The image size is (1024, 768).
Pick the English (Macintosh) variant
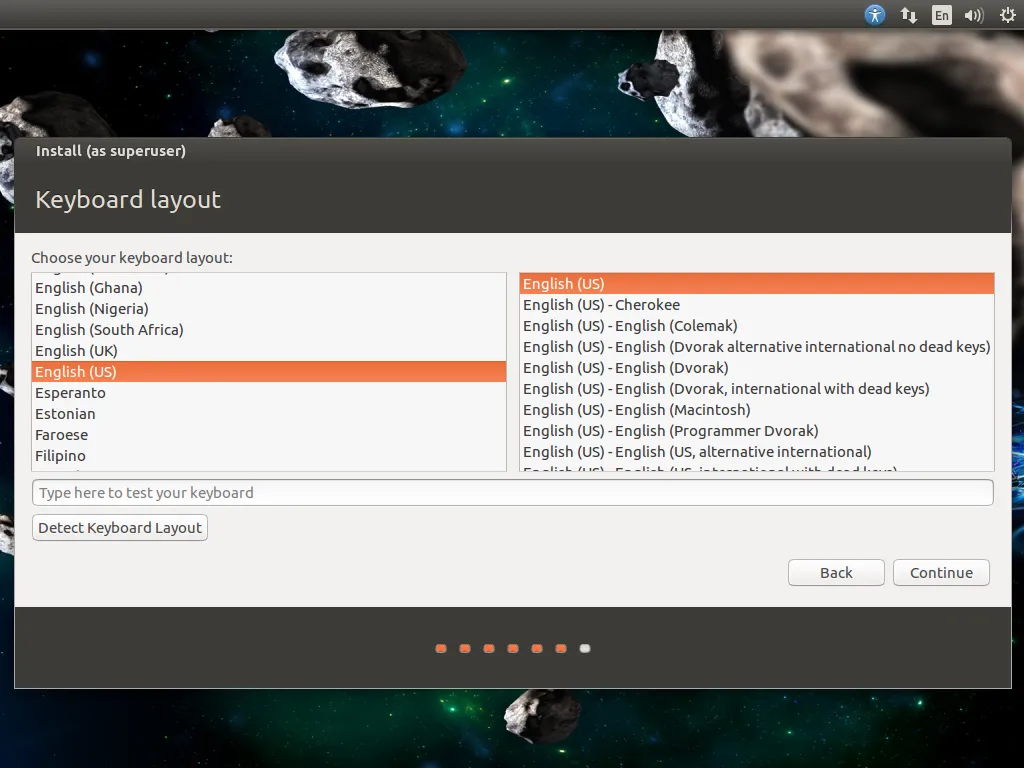[x=636, y=410]
